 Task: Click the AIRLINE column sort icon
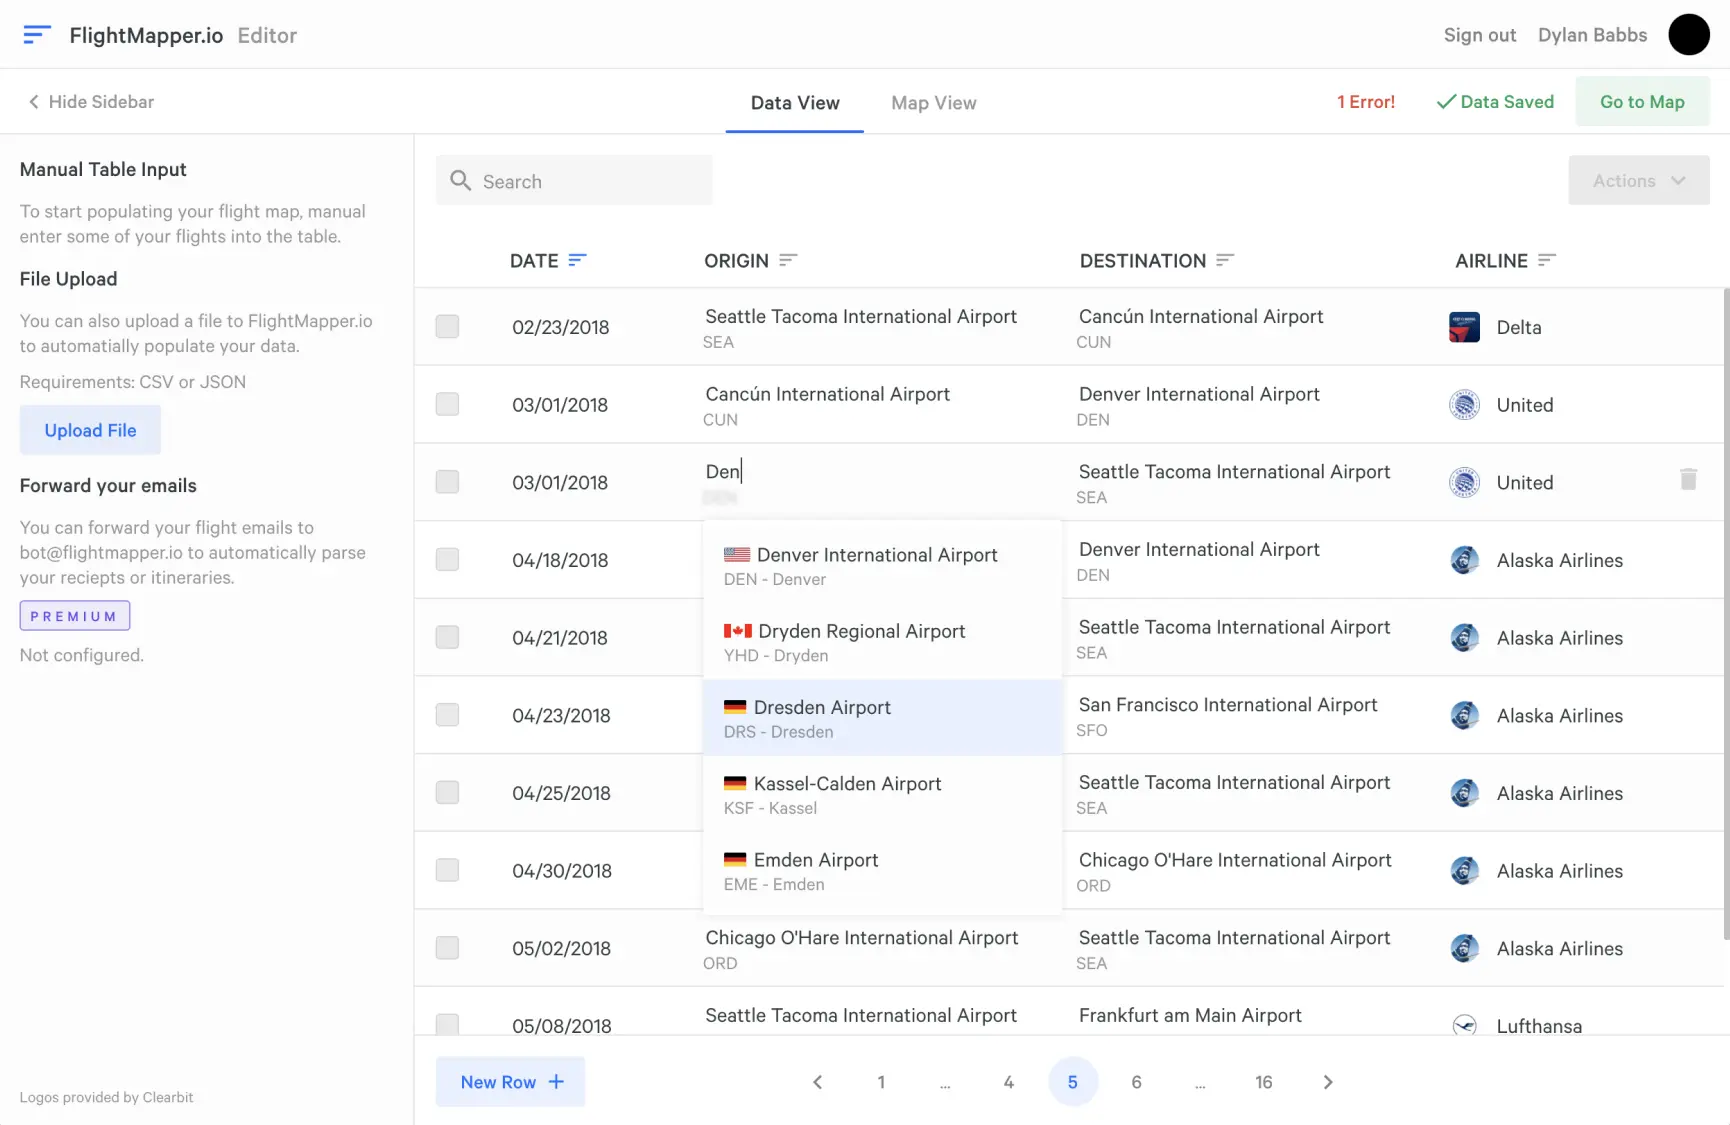pos(1547,260)
